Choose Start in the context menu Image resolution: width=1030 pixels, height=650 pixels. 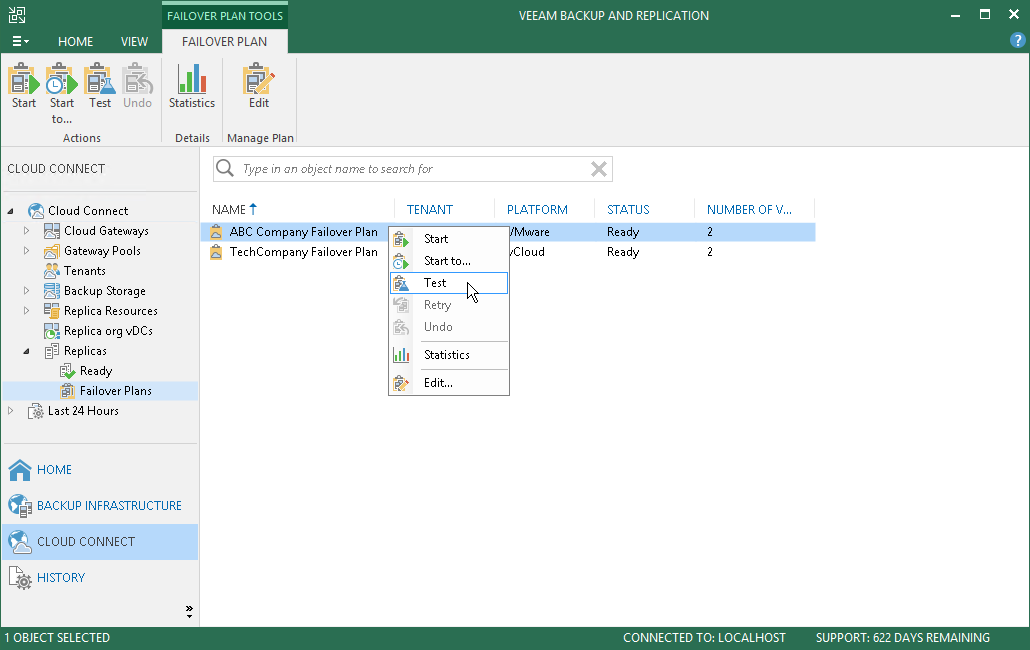[x=449, y=239]
